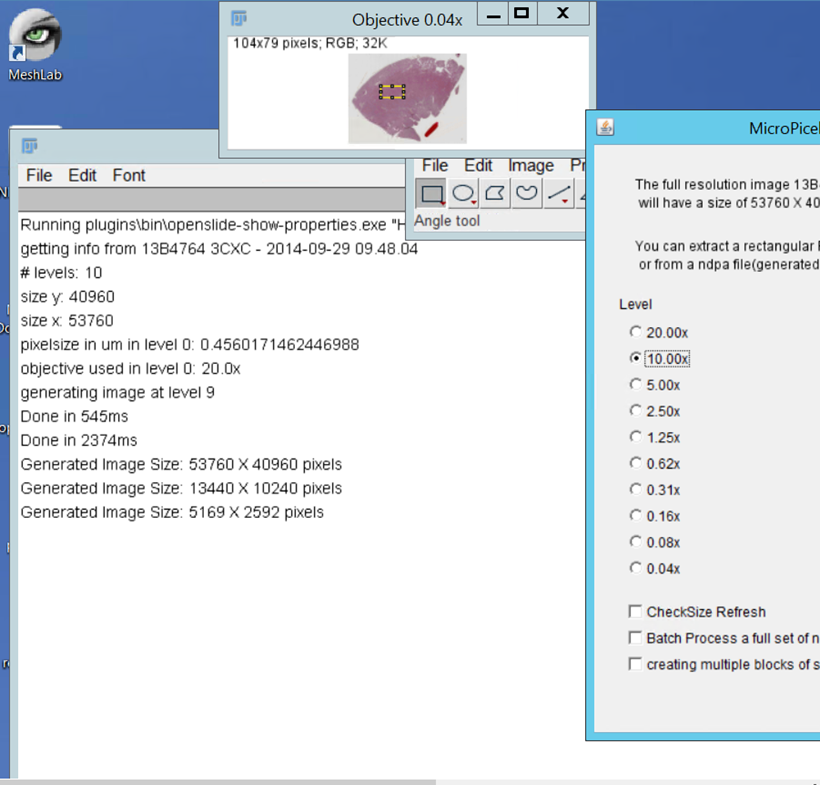The width and height of the screenshot is (820, 785).
Task: Check the creating multiple blocks option
Action: [x=635, y=664]
